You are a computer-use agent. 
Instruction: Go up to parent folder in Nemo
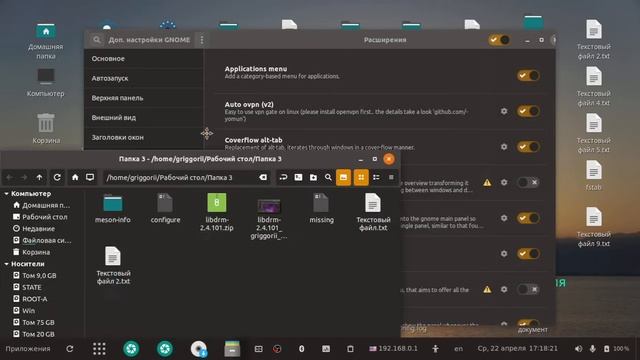point(39,177)
